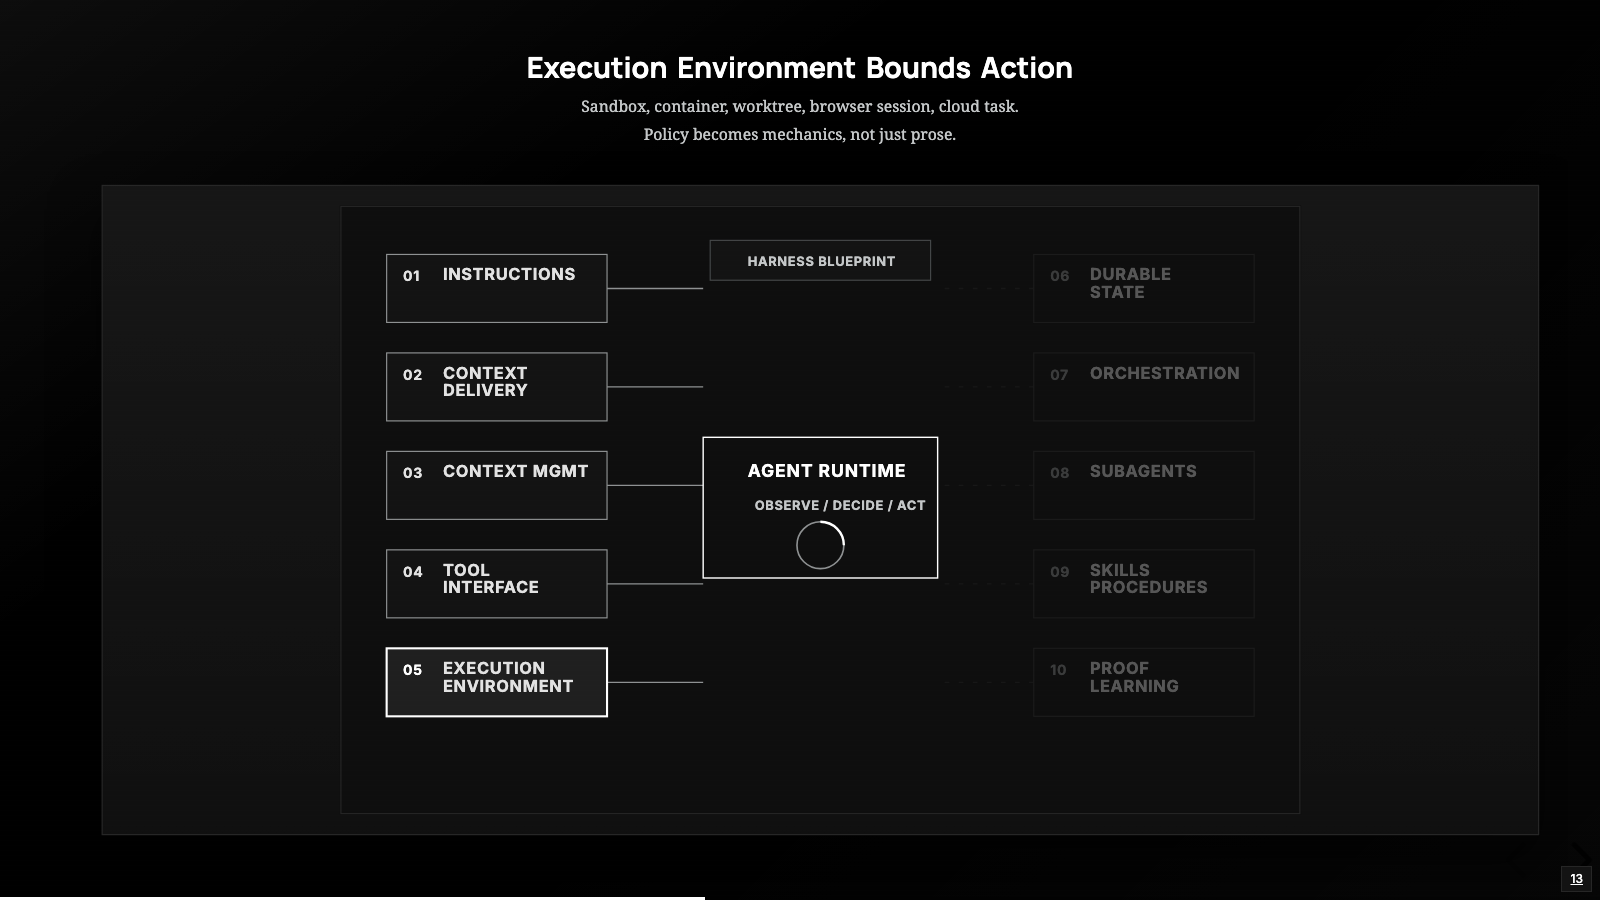The width and height of the screenshot is (1600, 900).
Task: Click the spinning loader icon in Agent Runtime
Action: 820,545
